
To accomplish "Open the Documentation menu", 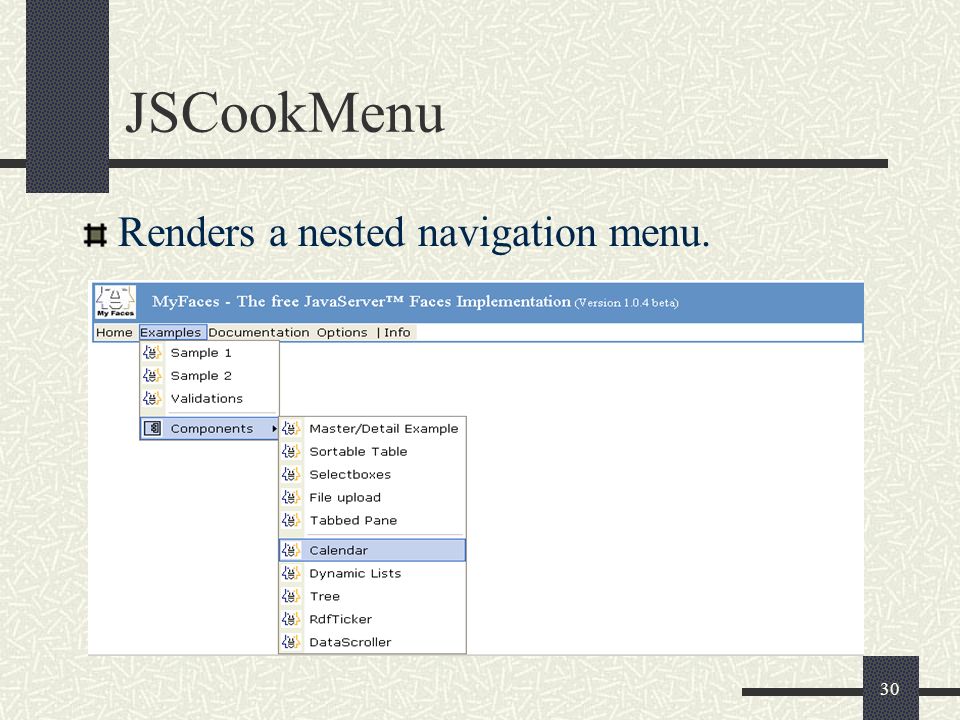I will [258, 332].
